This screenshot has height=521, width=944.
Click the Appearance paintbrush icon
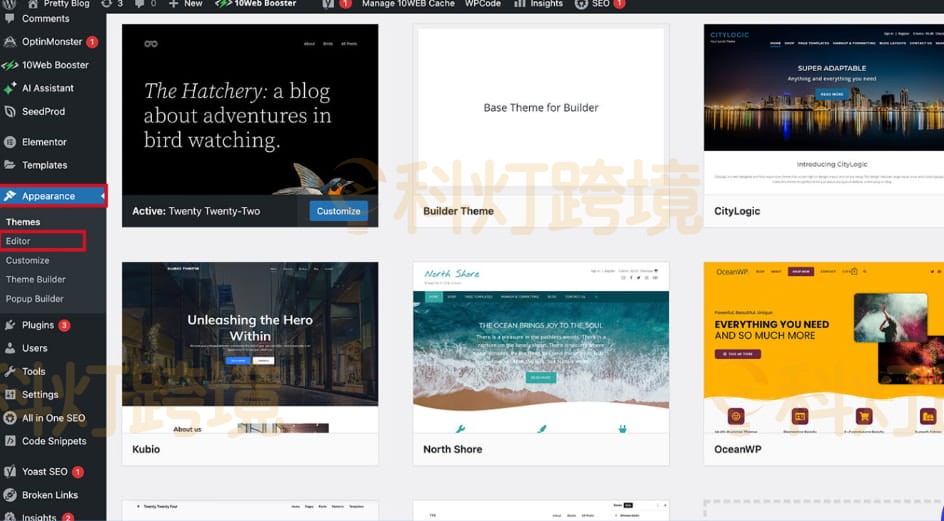[x=10, y=196]
